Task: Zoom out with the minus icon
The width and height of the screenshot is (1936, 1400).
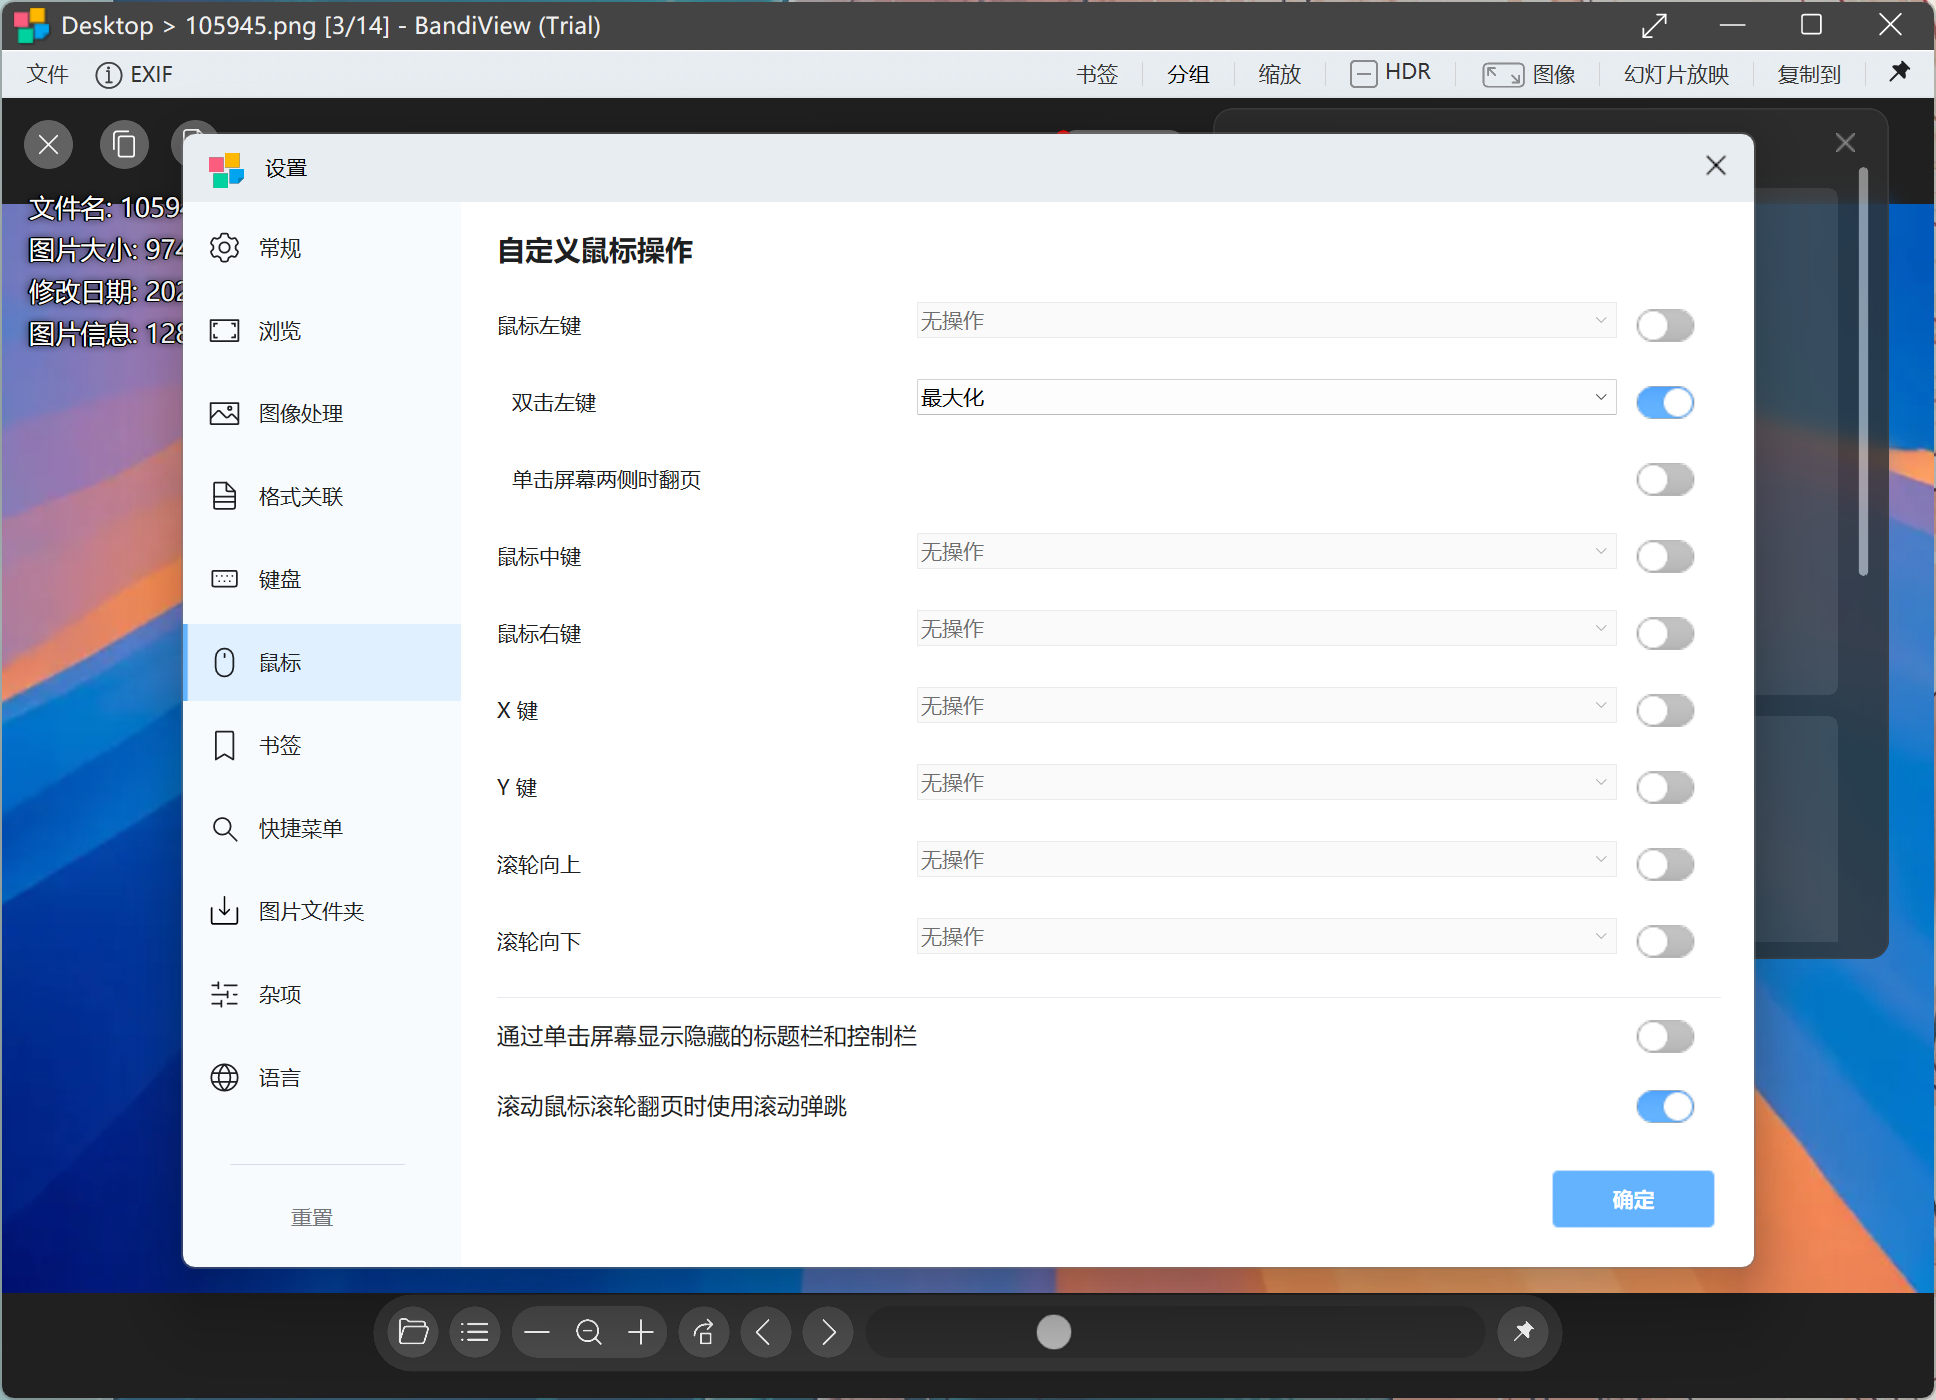Action: [537, 1332]
